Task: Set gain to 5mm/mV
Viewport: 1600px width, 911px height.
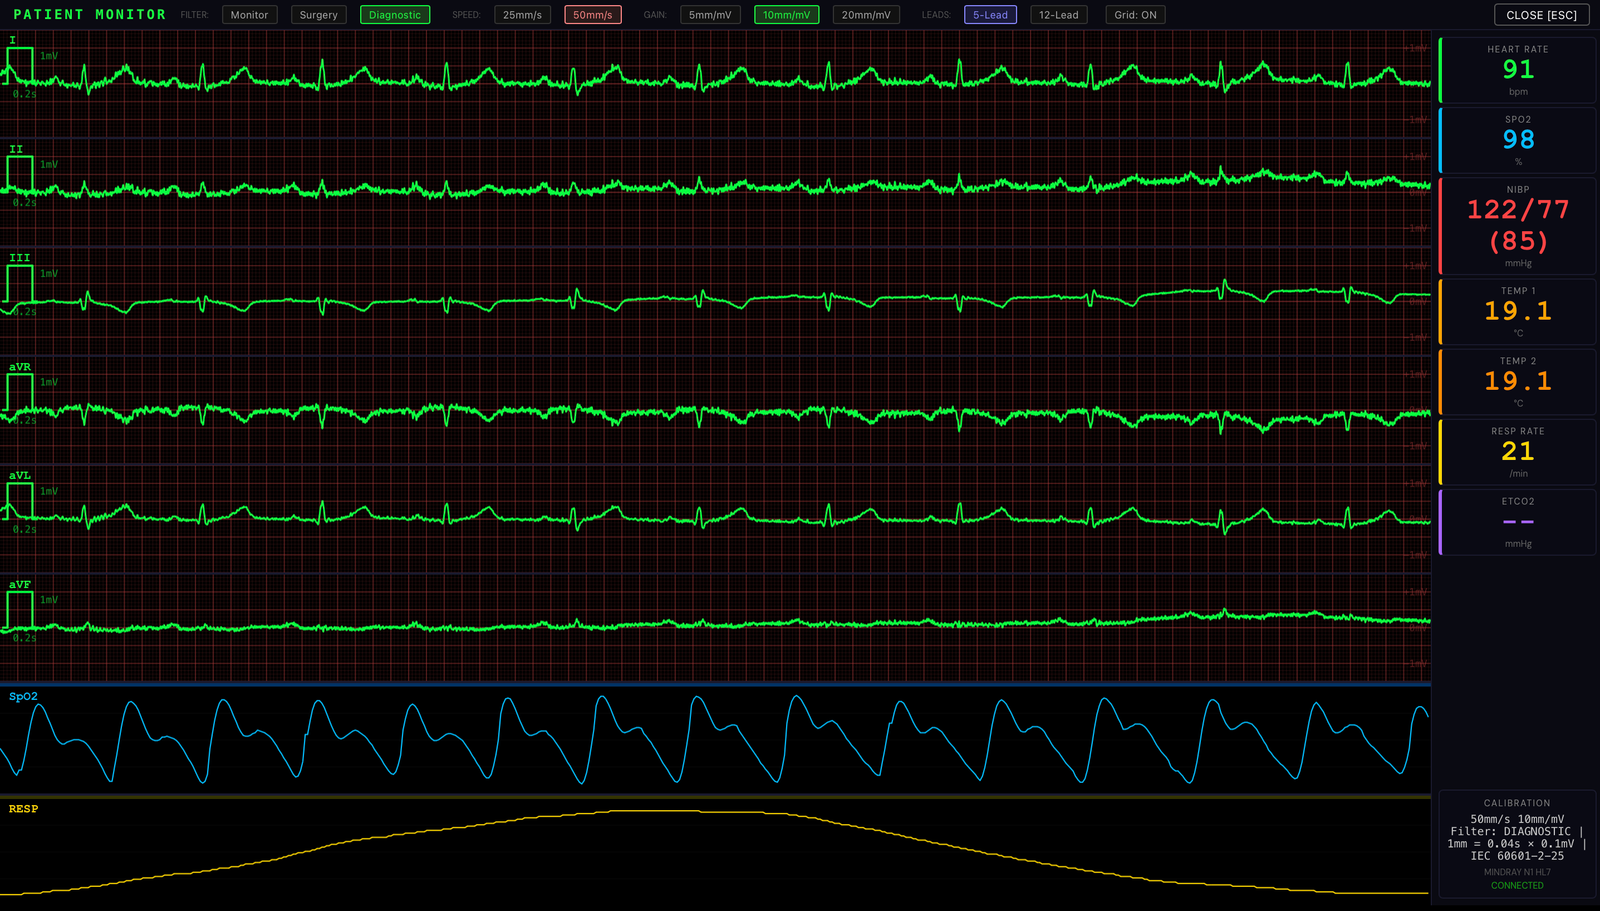Action: click(x=710, y=15)
